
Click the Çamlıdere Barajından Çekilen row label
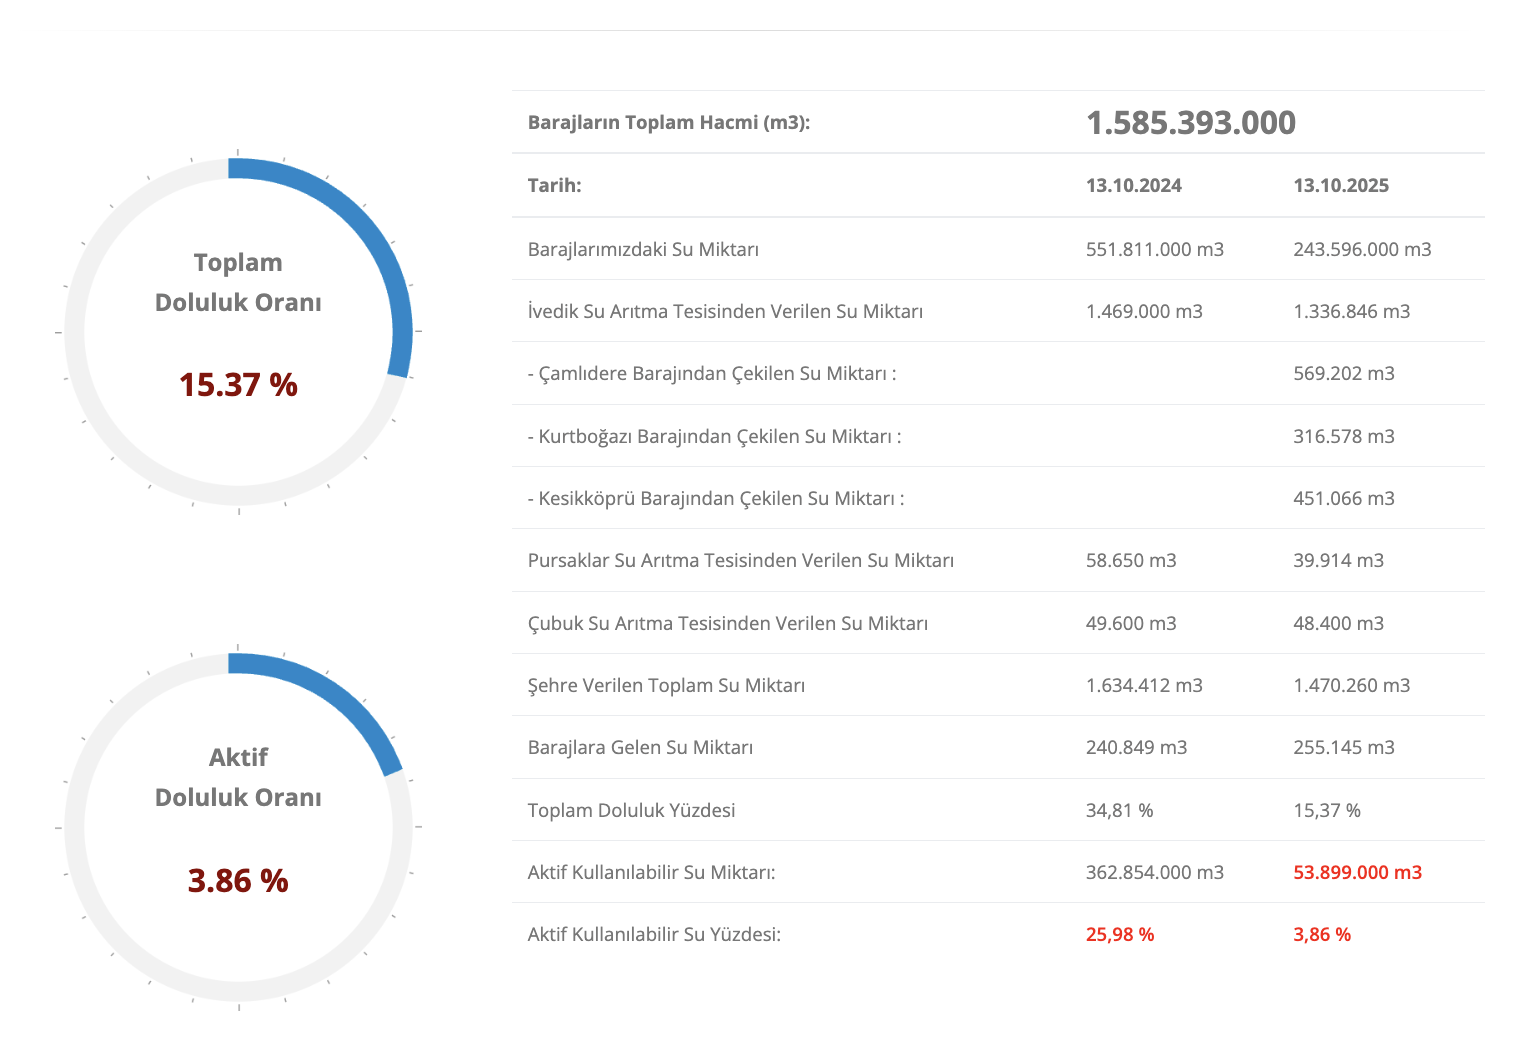pyautogui.click(x=712, y=374)
